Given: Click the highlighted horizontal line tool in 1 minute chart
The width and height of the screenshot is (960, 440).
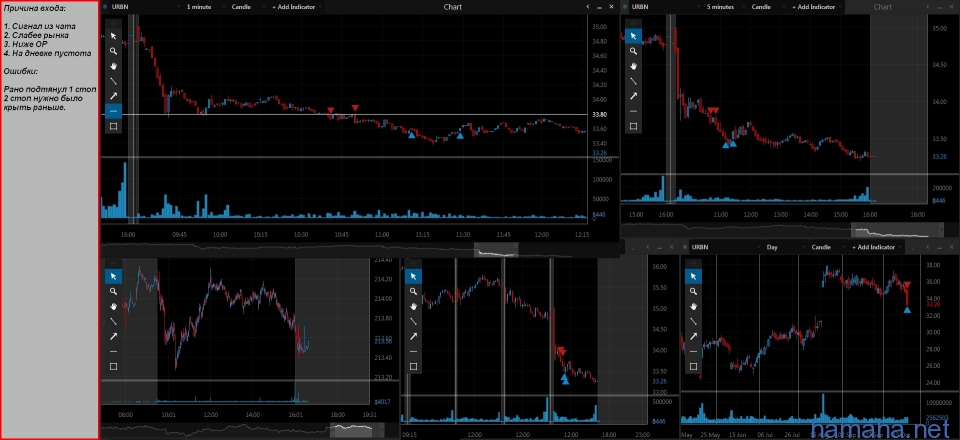Looking at the screenshot, I should pyautogui.click(x=113, y=111).
